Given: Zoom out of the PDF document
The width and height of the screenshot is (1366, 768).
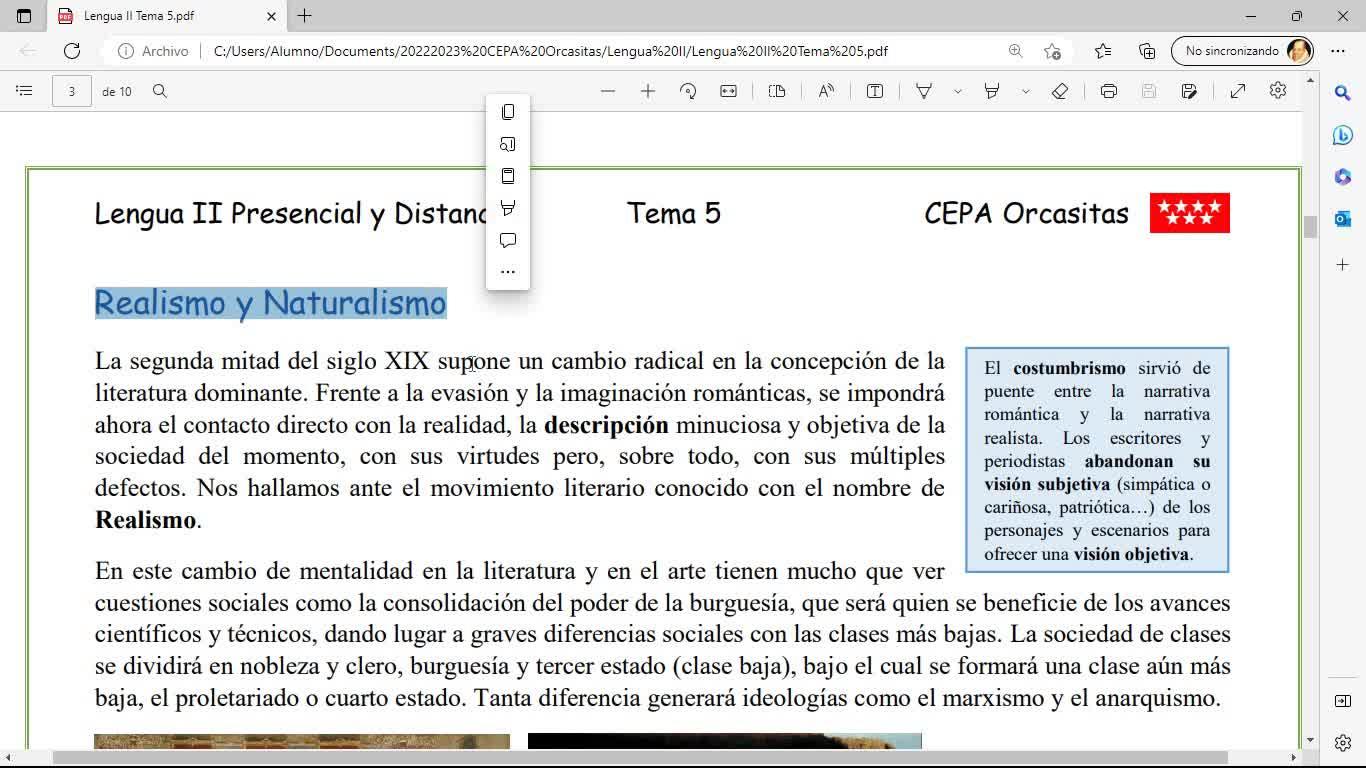Looking at the screenshot, I should coord(608,91).
